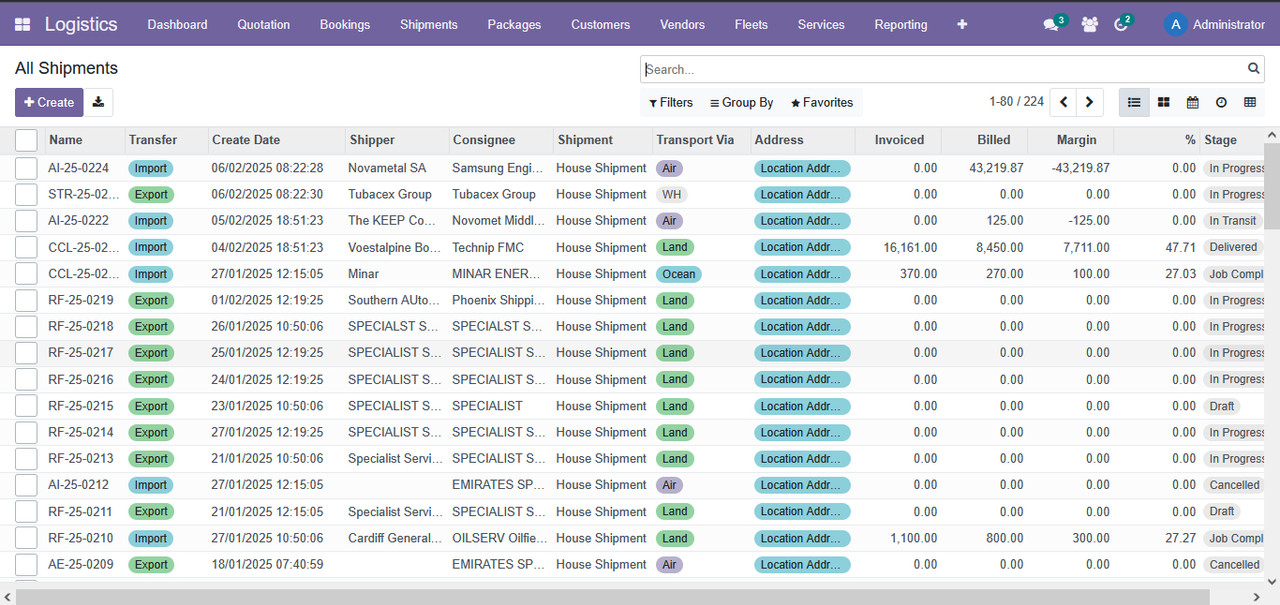
Task: Check the row RF-25-0219 checkbox
Action: (26, 300)
